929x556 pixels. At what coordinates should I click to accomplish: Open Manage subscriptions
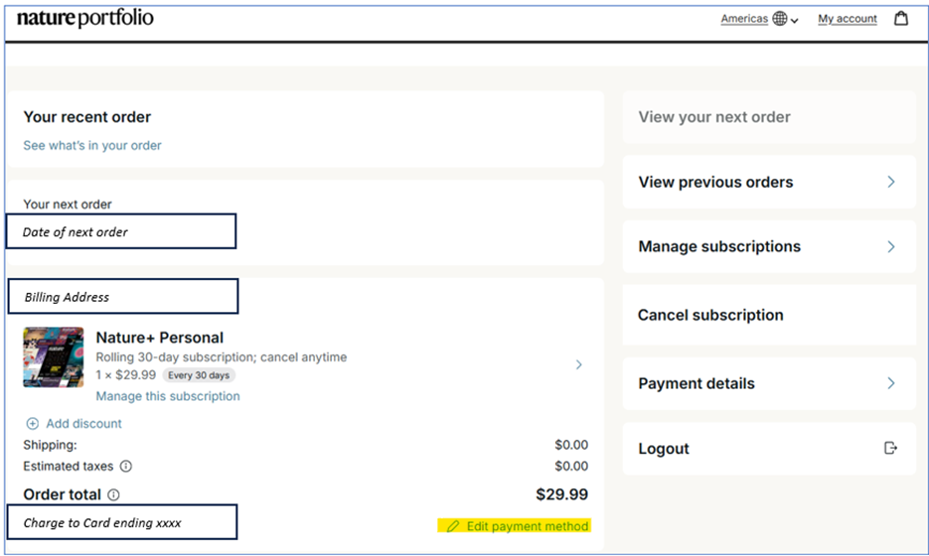(769, 247)
